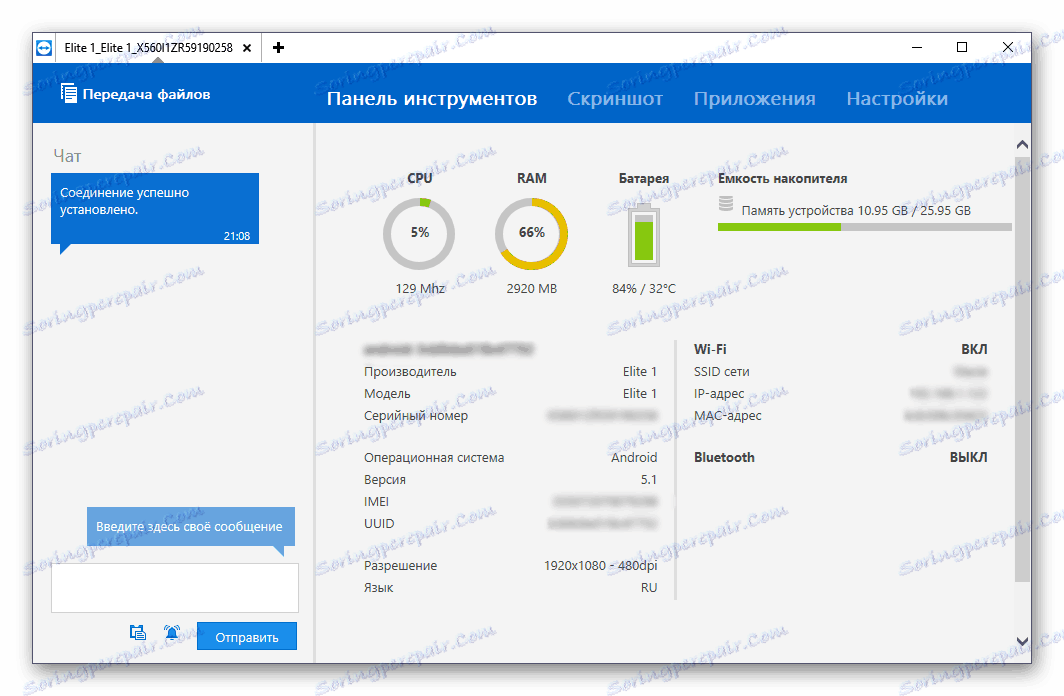Switch to Приложения tab
The height and width of the screenshot is (696, 1064).
[755, 98]
